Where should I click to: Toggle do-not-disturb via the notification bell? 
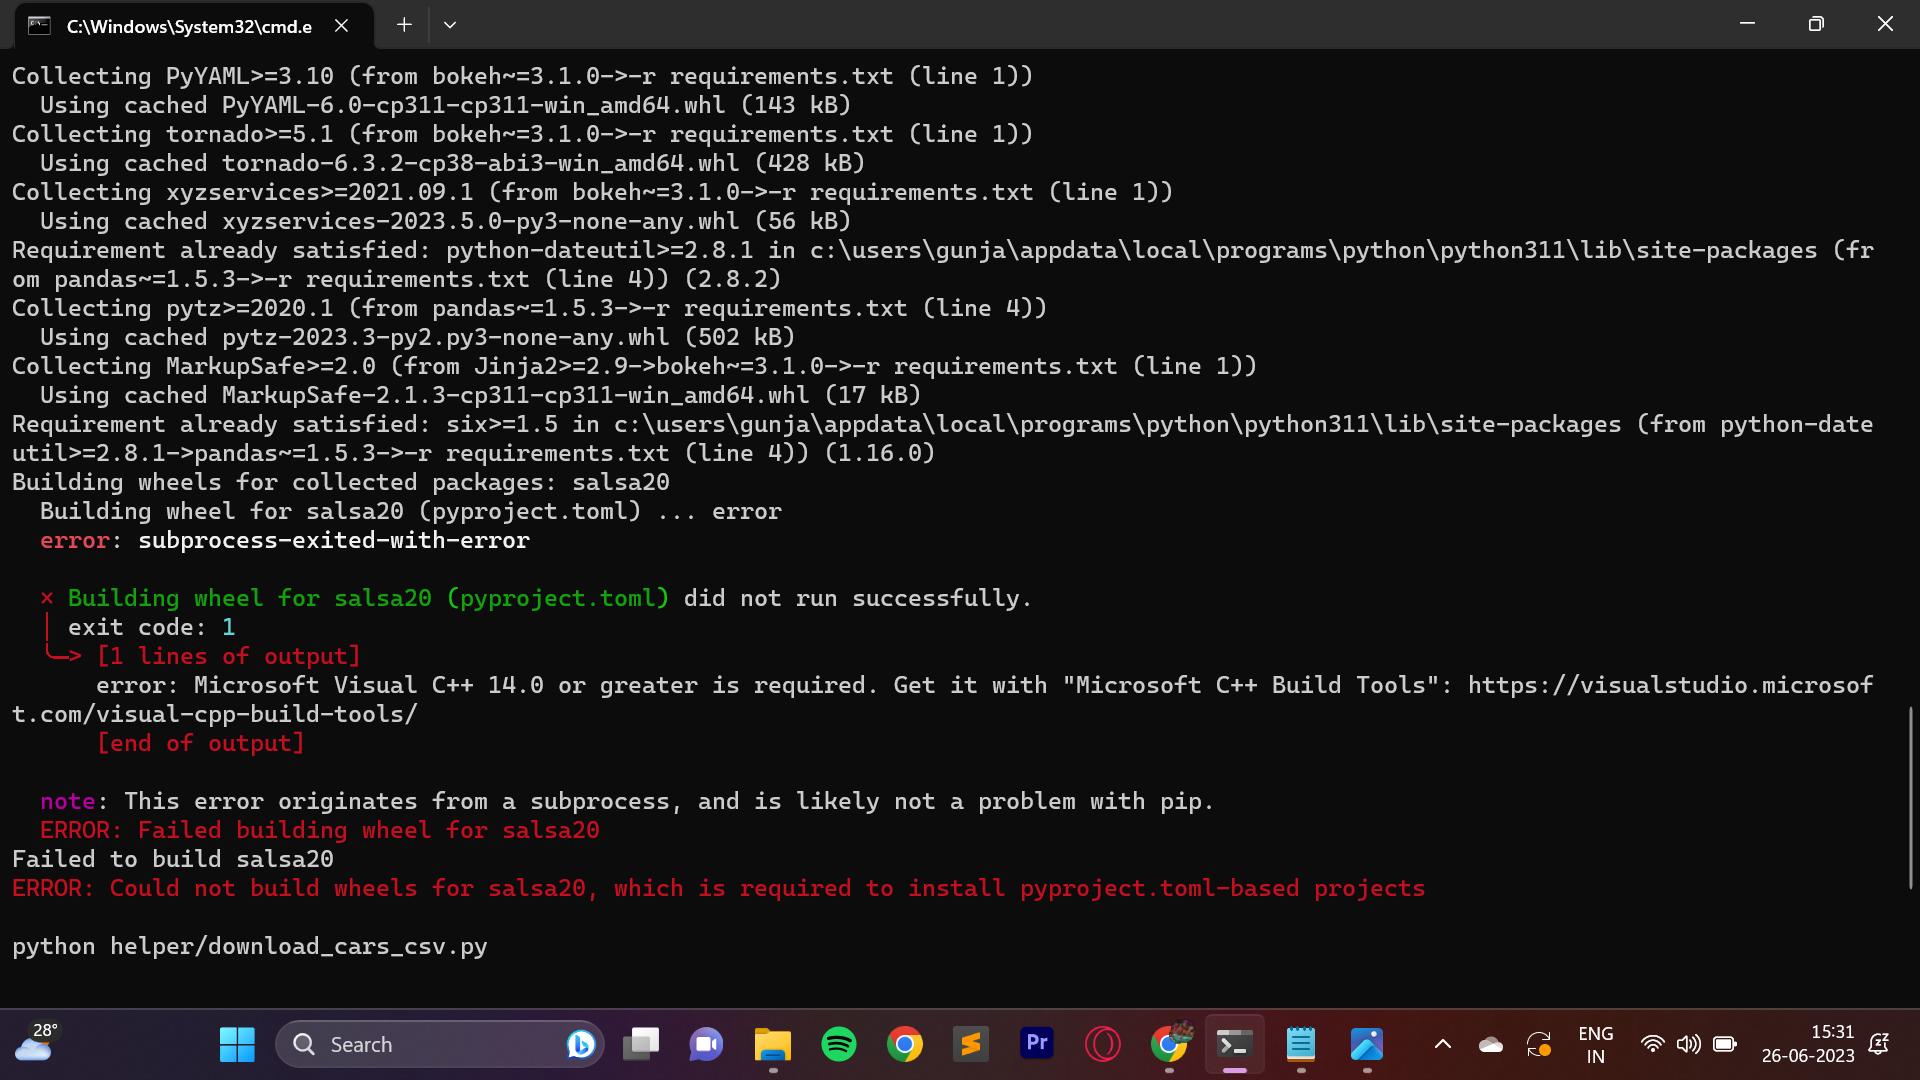1879,1043
